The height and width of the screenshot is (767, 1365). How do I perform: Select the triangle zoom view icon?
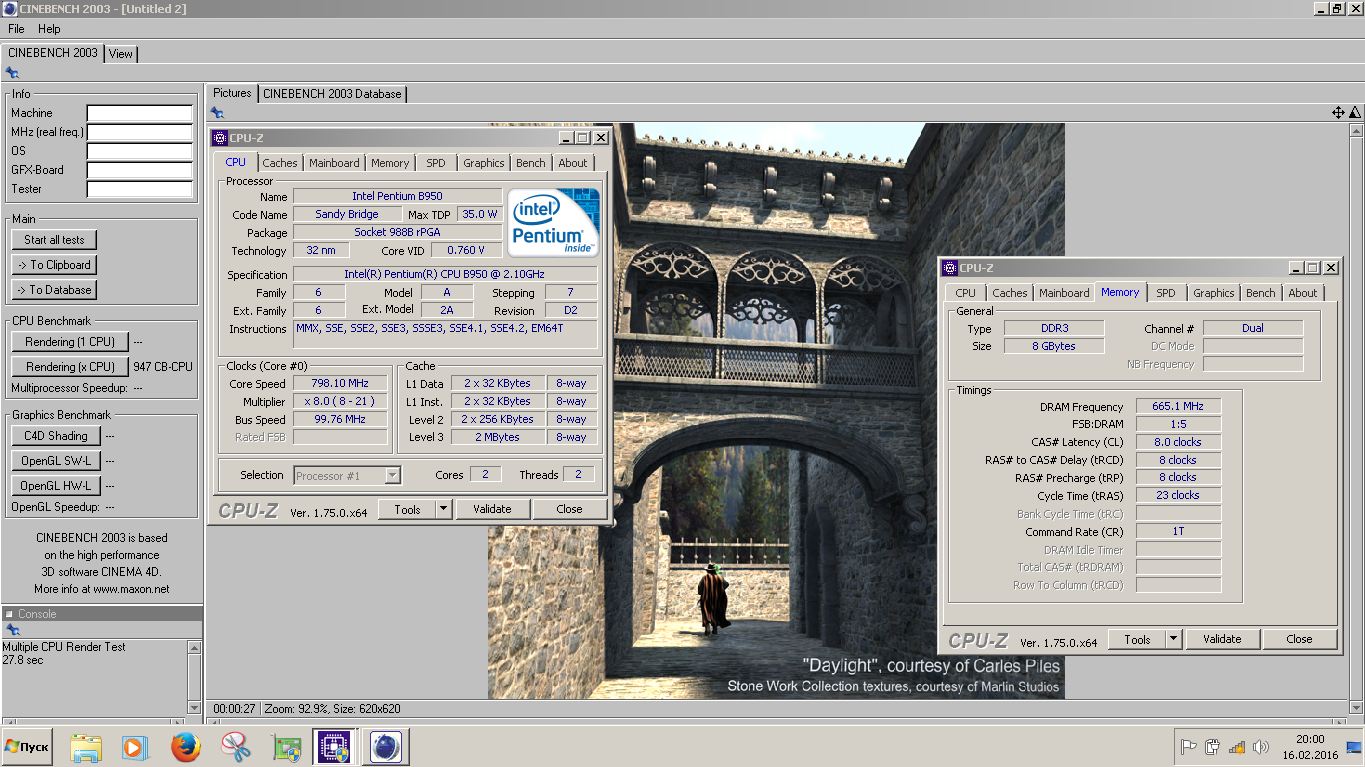pos(1355,113)
